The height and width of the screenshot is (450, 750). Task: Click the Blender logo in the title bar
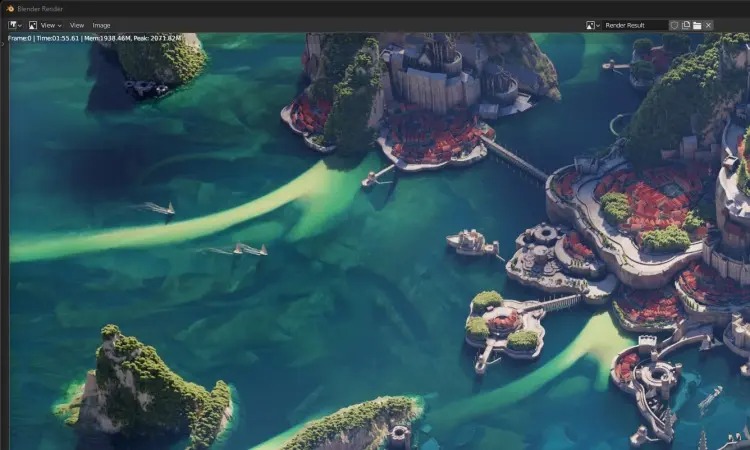point(10,9)
